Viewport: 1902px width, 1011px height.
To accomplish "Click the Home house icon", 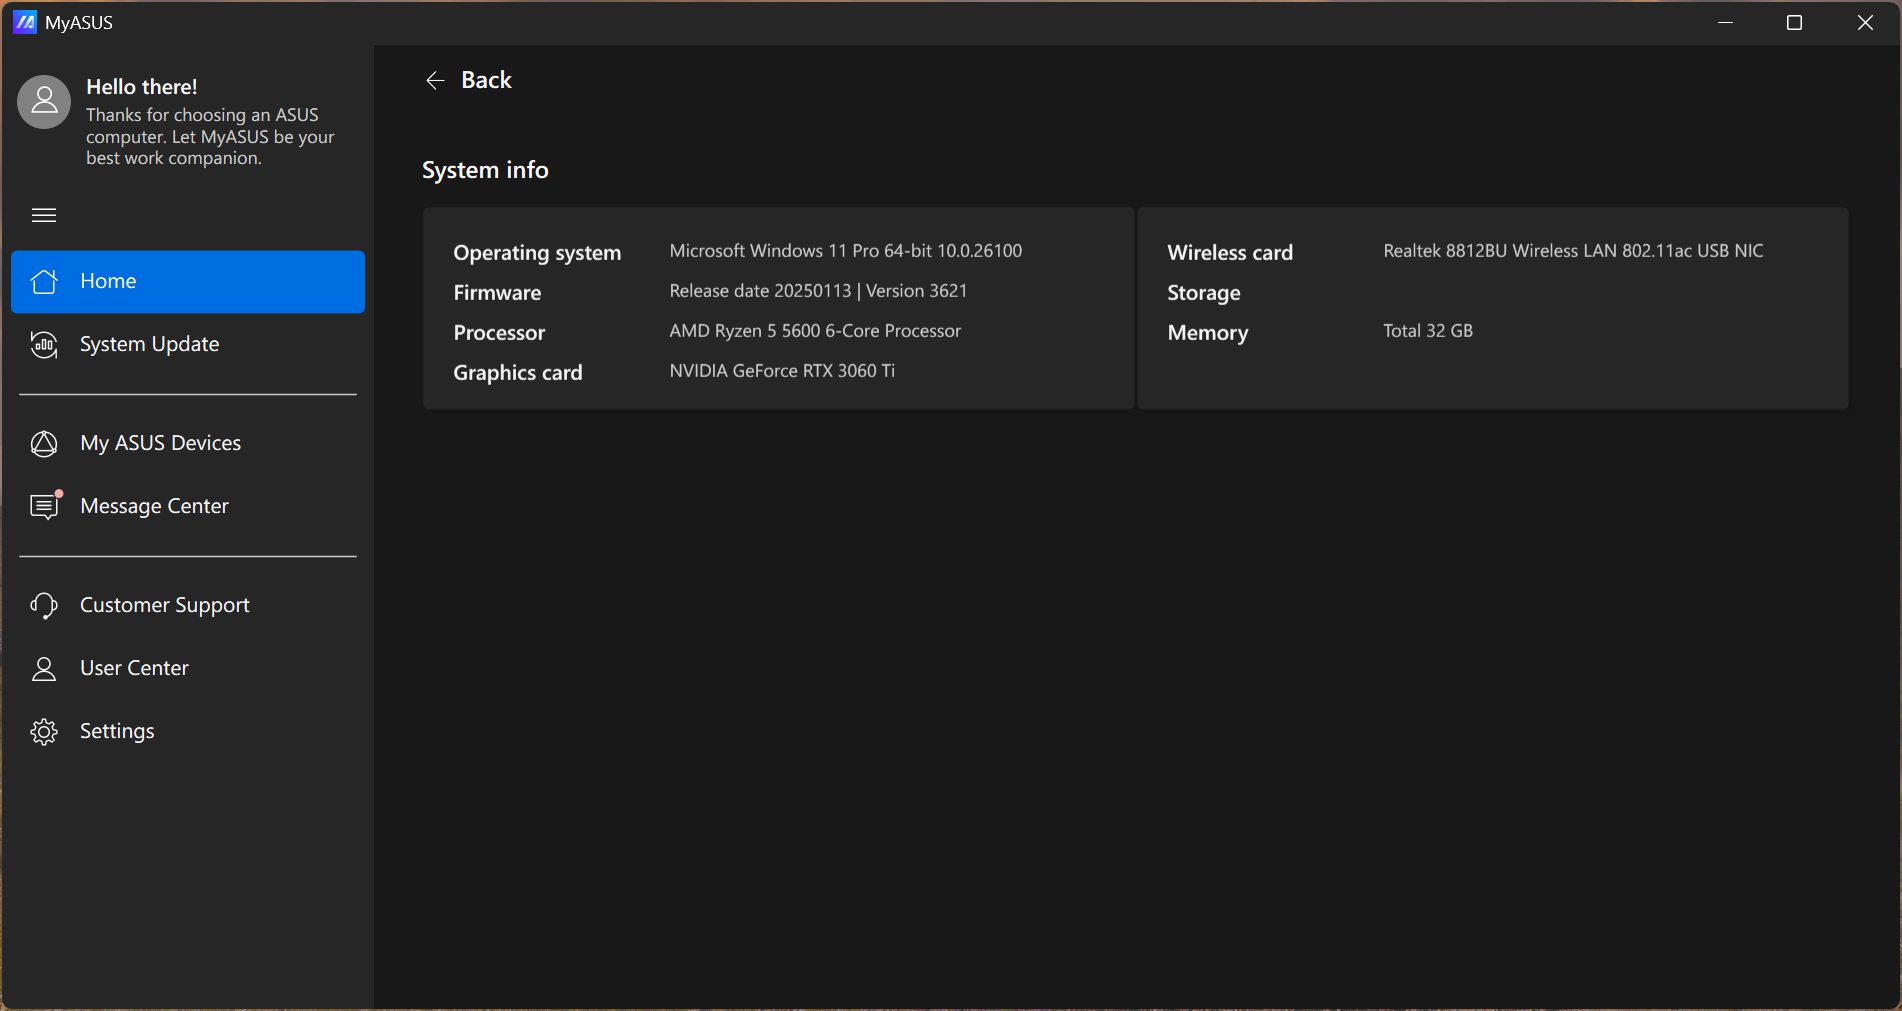I will point(44,282).
